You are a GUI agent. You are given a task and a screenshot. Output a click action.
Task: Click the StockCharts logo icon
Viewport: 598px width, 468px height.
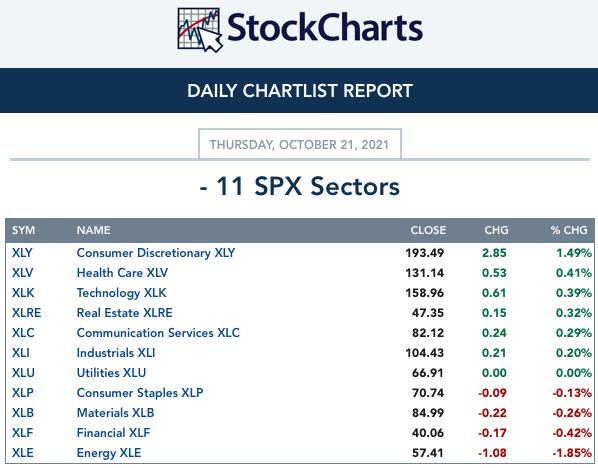(x=200, y=30)
